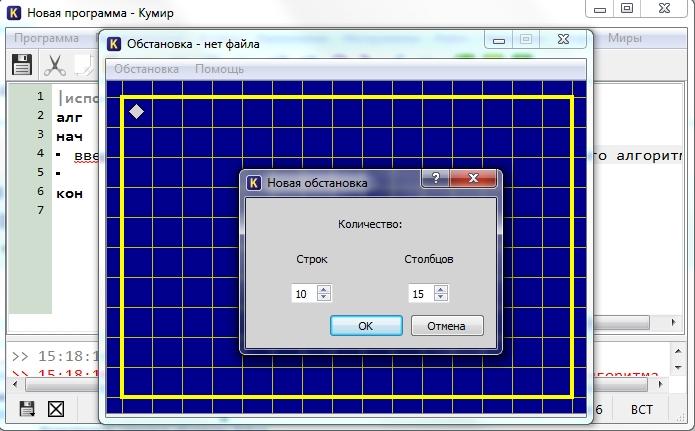Viewport: 695px width, 431px height.
Task: Click the keyword кон on line 6
Action: coord(70,194)
